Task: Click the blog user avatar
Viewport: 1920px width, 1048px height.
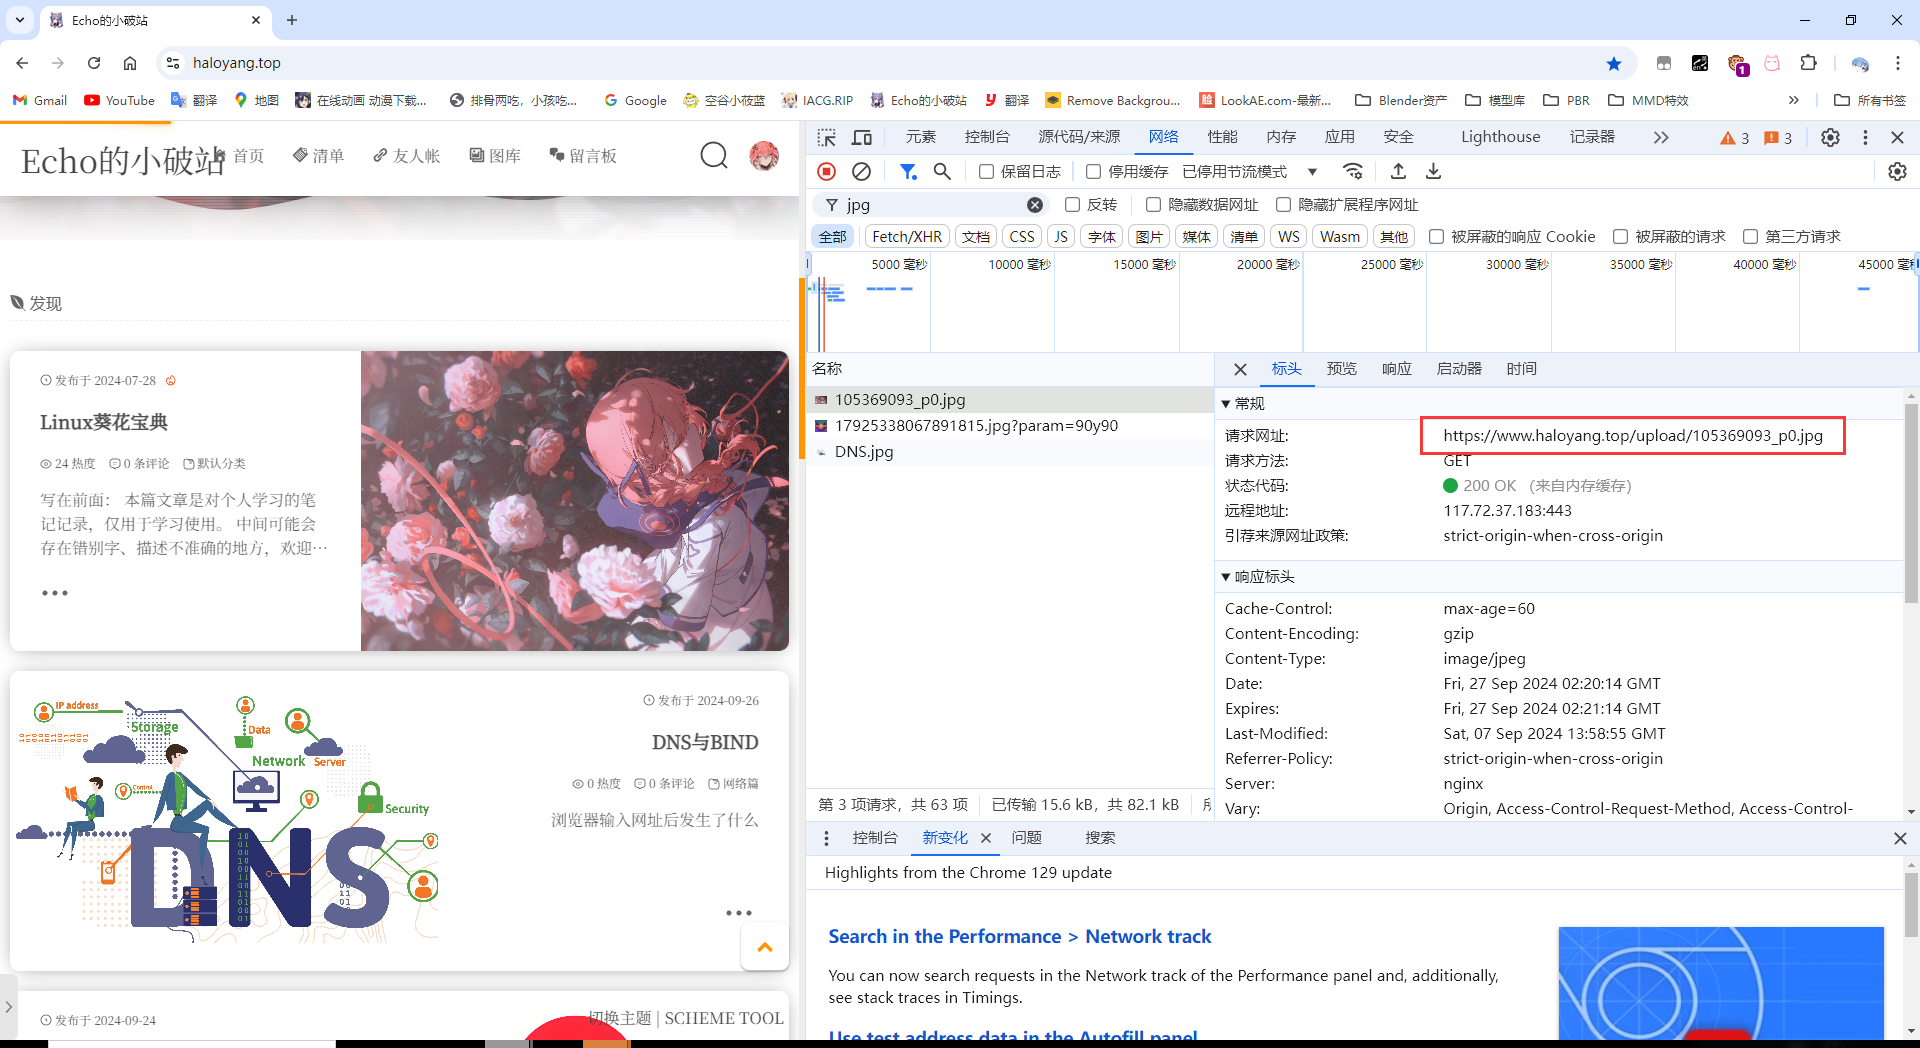Action: [x=764, y=156]
